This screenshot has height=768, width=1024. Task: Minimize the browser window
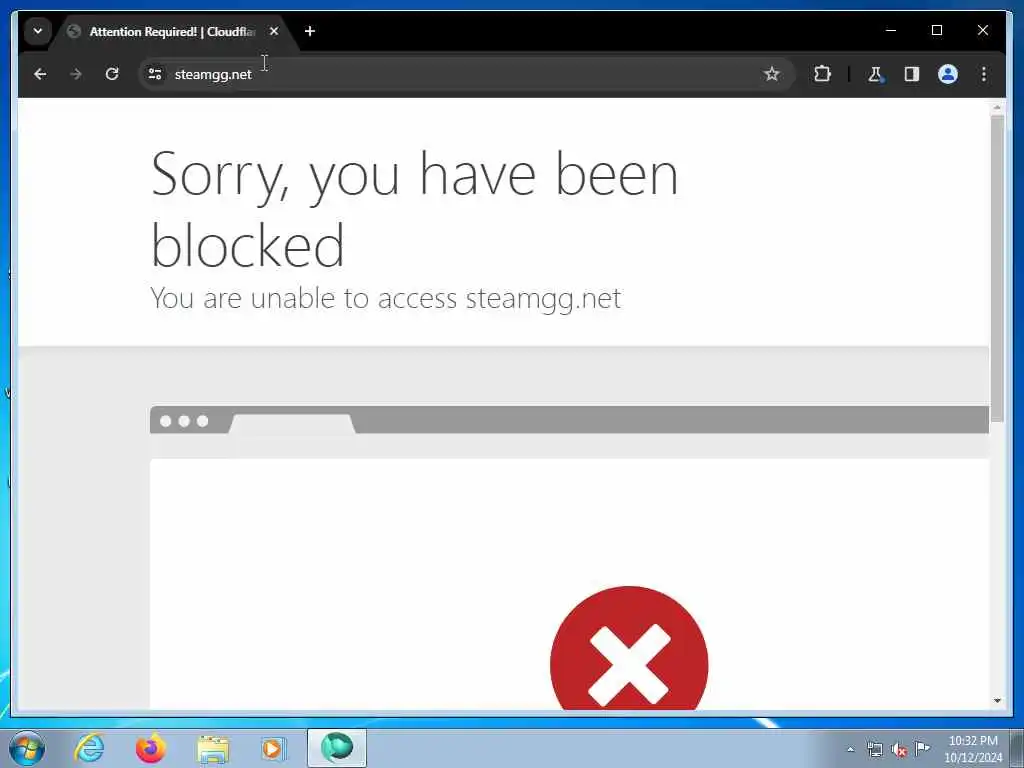pos(891,30)
